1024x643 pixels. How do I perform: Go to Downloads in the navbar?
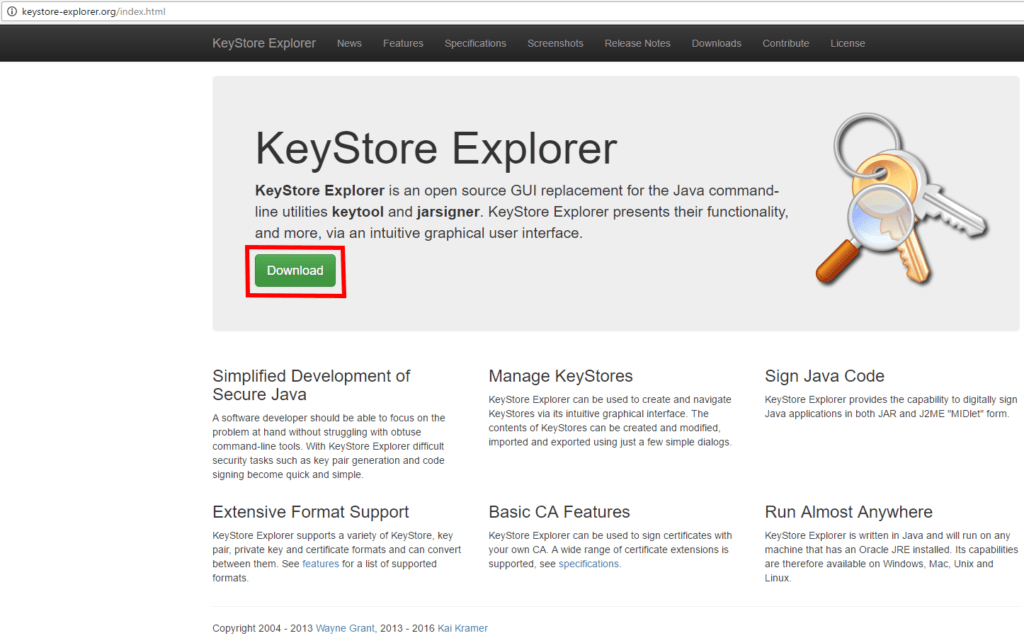(x=716, y=43)
